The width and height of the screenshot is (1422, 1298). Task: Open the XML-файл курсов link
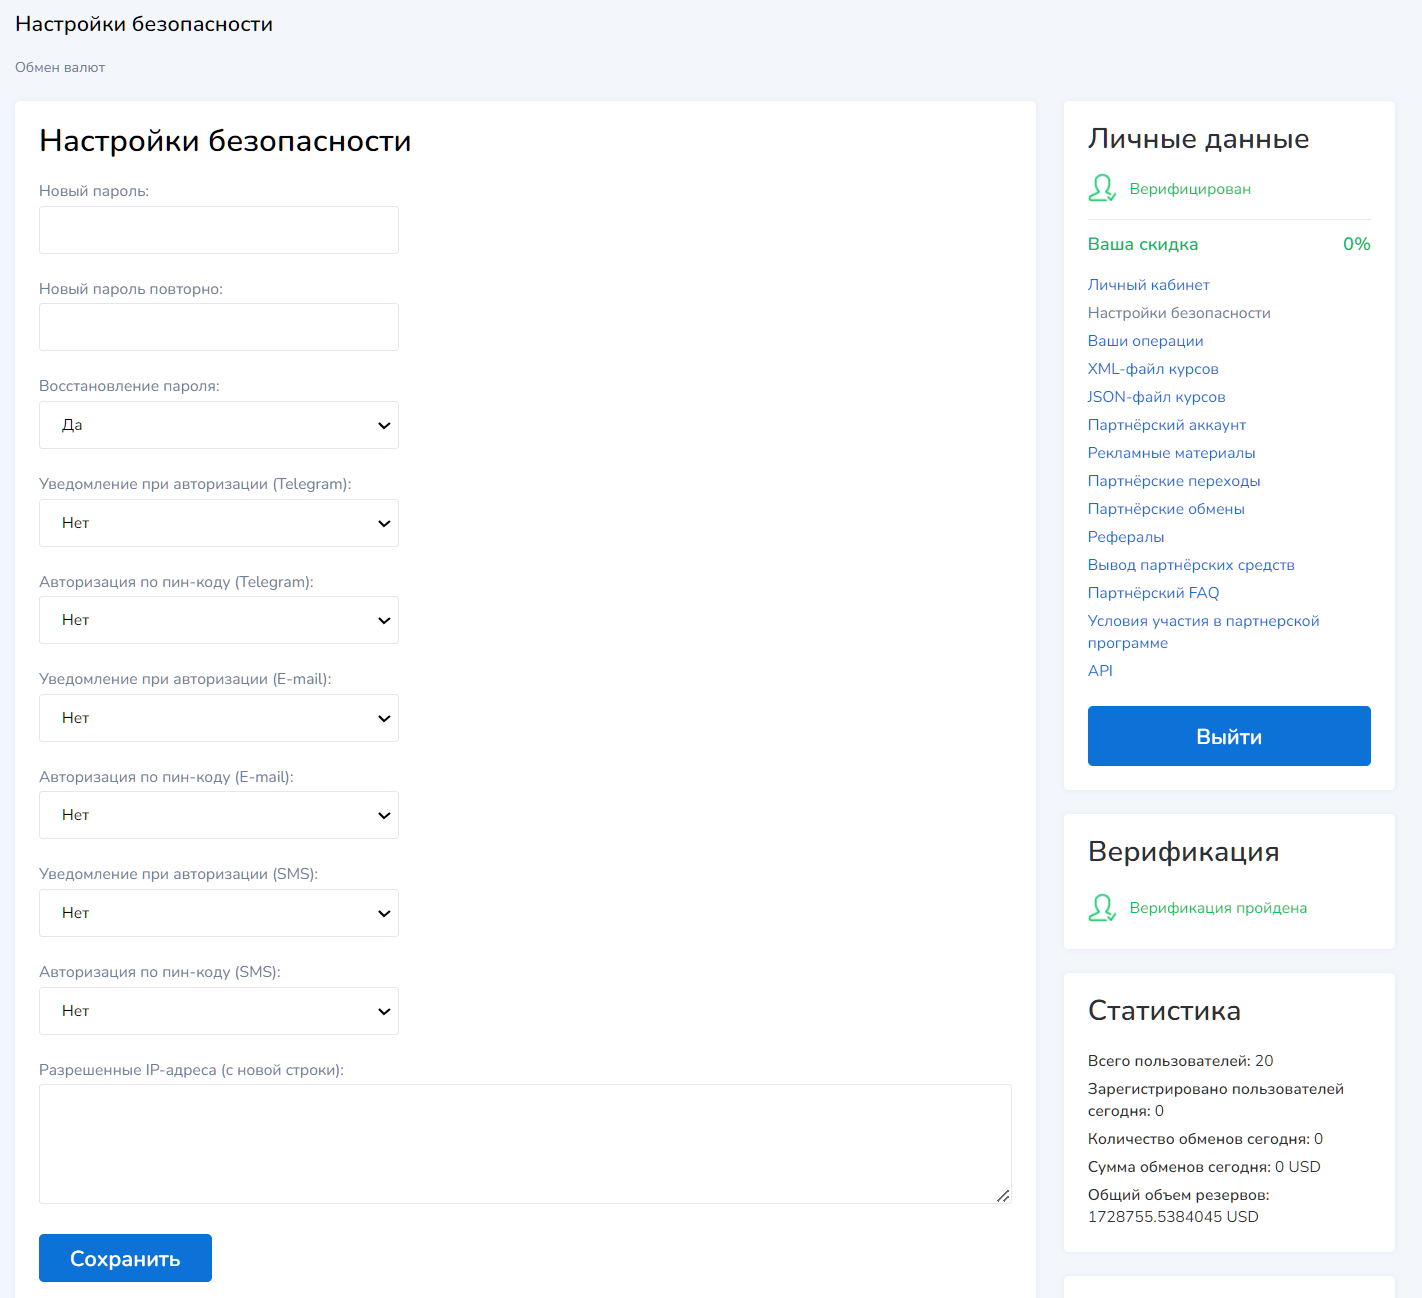1153,369
